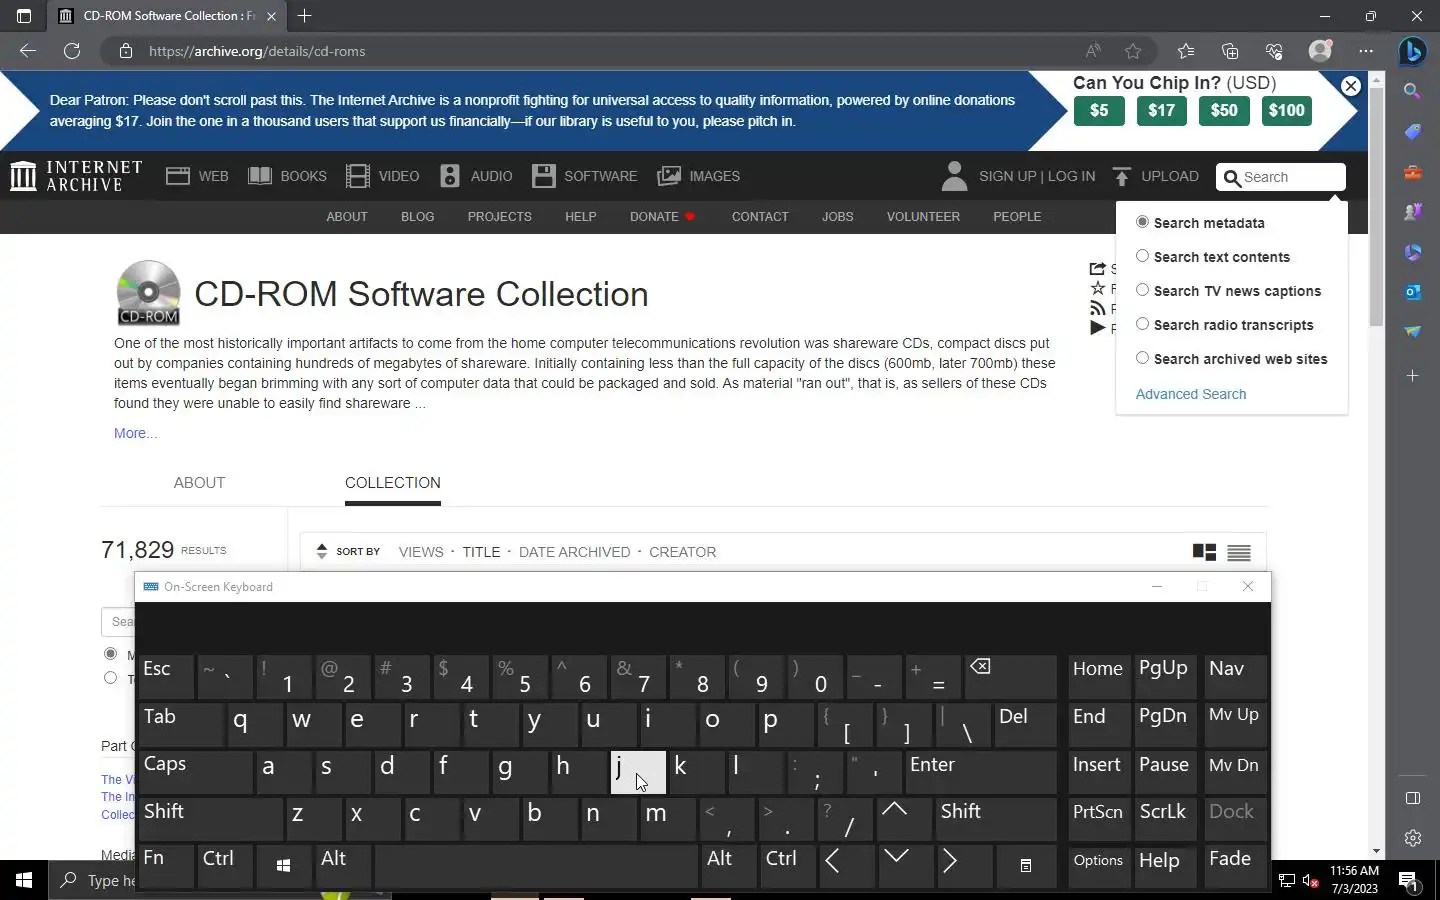Viewport: 1440px width, 900px height.
Task: Click the user avatar icon
Action: (x=954, y=176)
